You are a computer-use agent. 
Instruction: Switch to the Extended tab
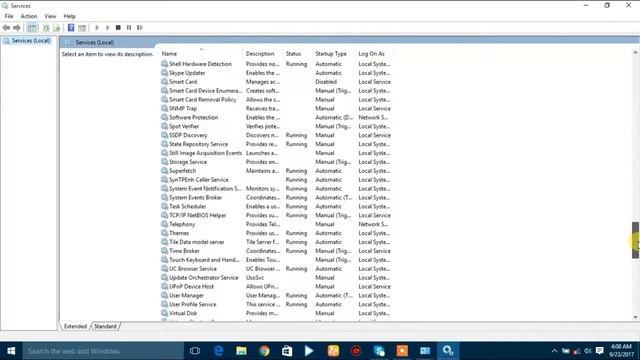pos(76,327)
